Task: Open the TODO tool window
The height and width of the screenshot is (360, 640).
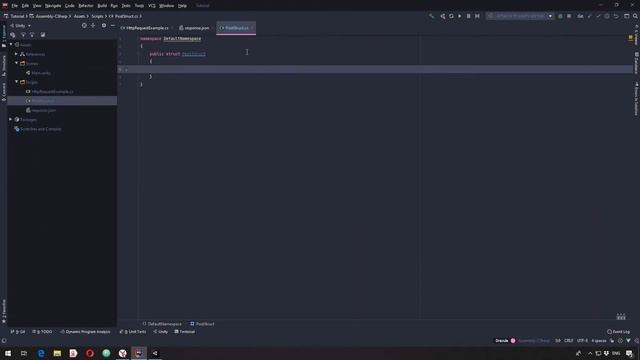Action: pyautogui.click(x=42, y=332)
